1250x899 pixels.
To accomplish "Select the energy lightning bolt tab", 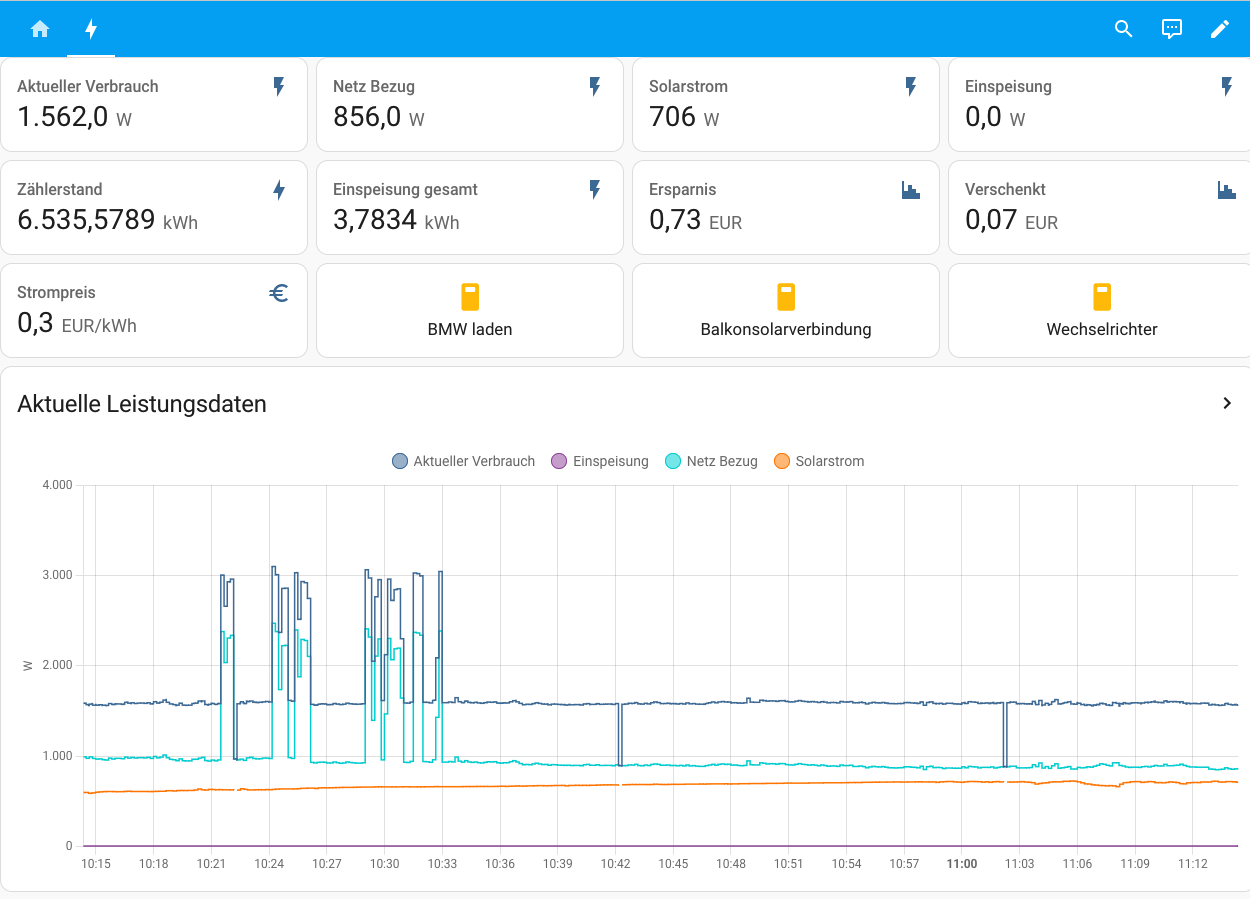I will click(91, 29).
